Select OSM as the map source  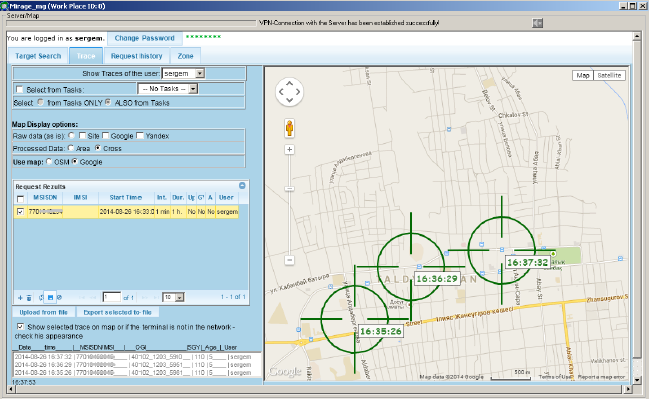49,161
